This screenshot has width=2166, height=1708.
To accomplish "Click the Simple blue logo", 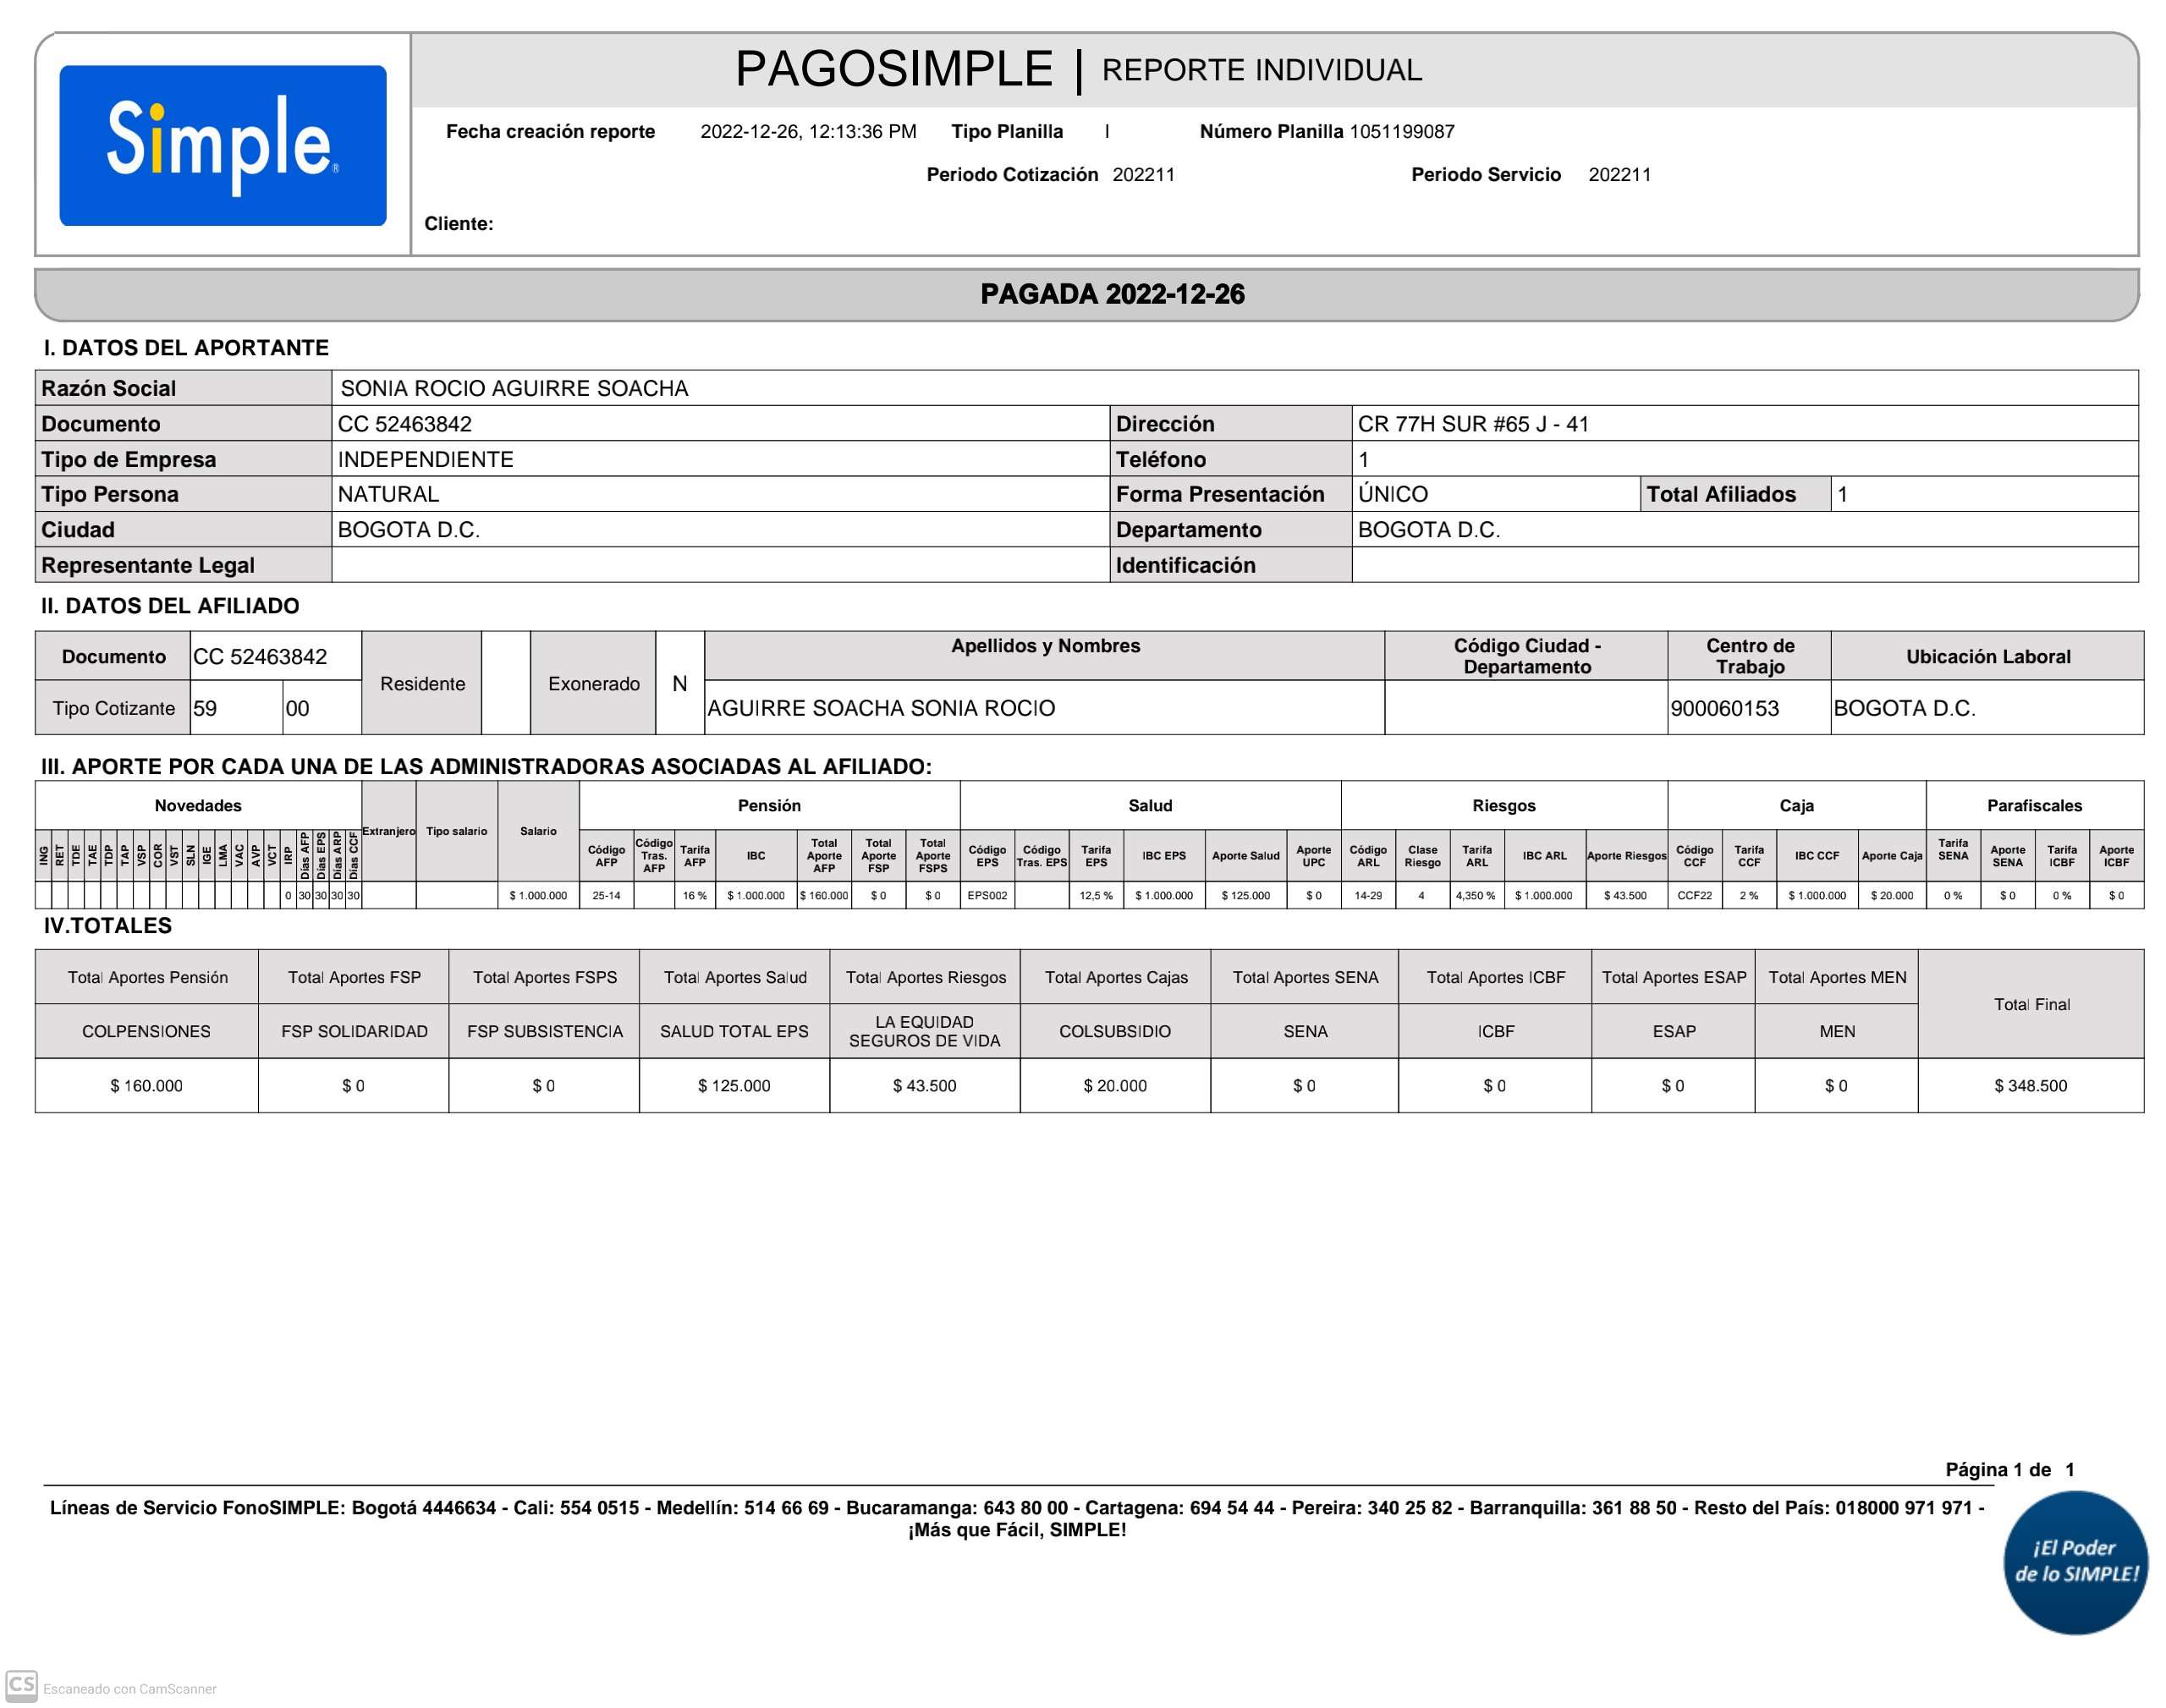I will [x=222, y=145].
